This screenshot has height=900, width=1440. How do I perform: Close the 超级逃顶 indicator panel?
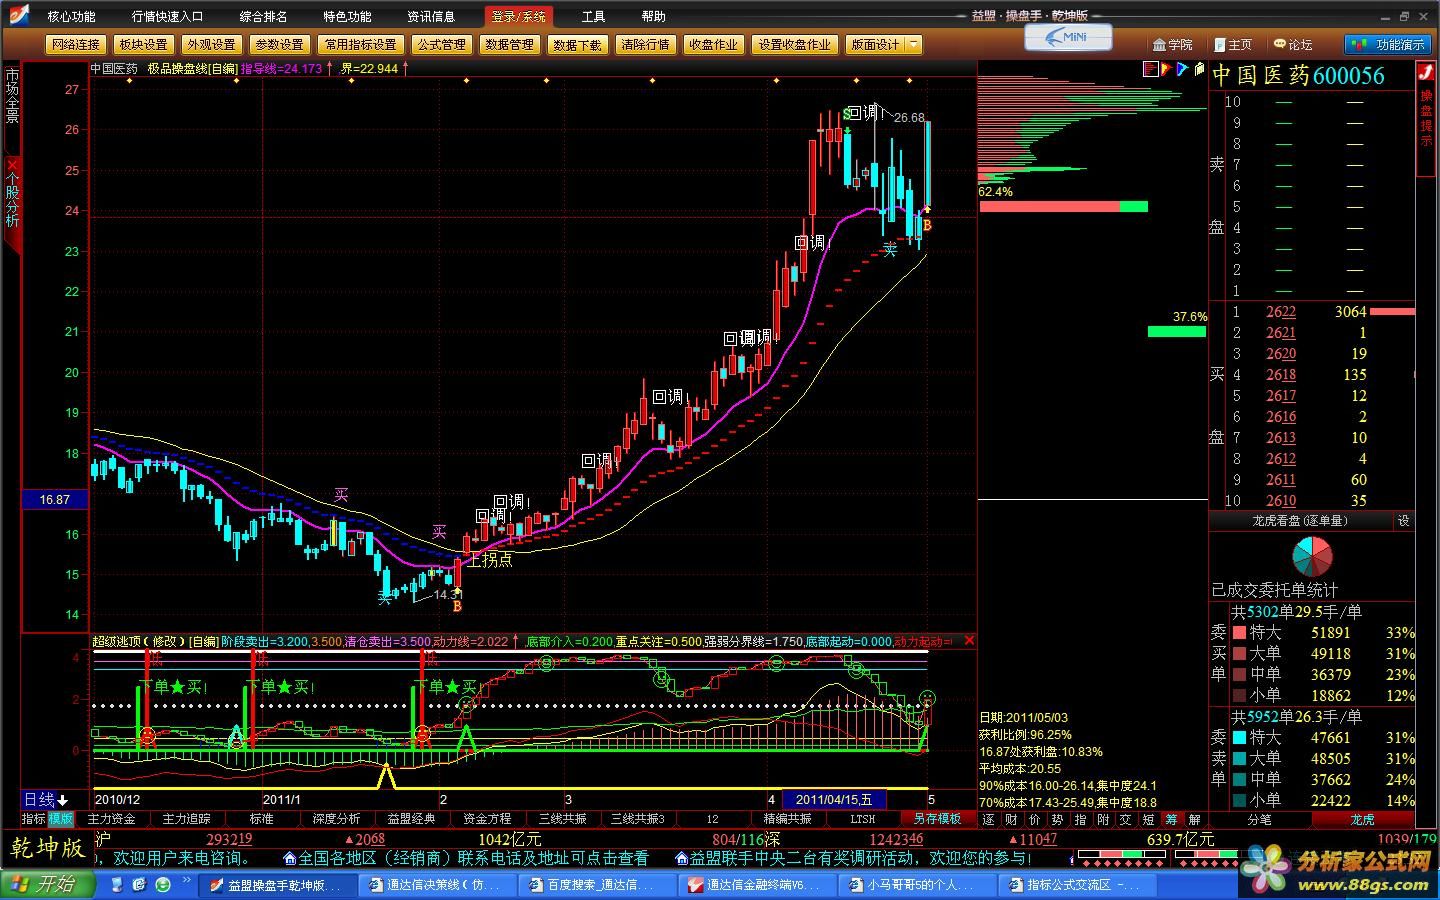(x=968, y=640)
